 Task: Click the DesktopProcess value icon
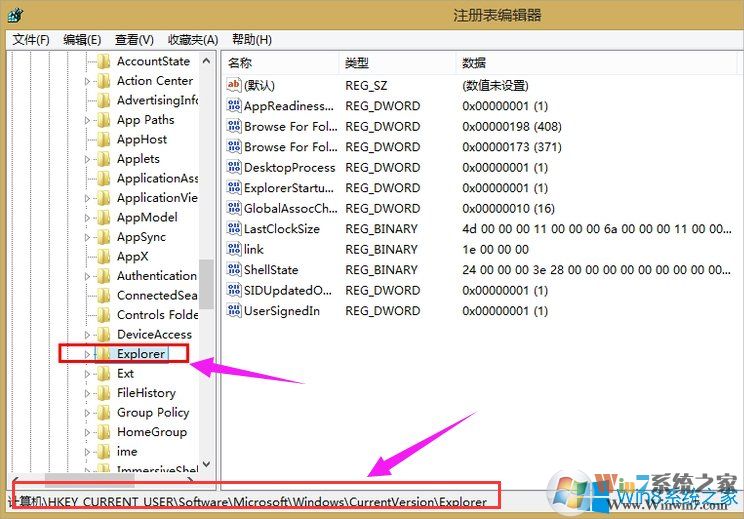point(234,167)
